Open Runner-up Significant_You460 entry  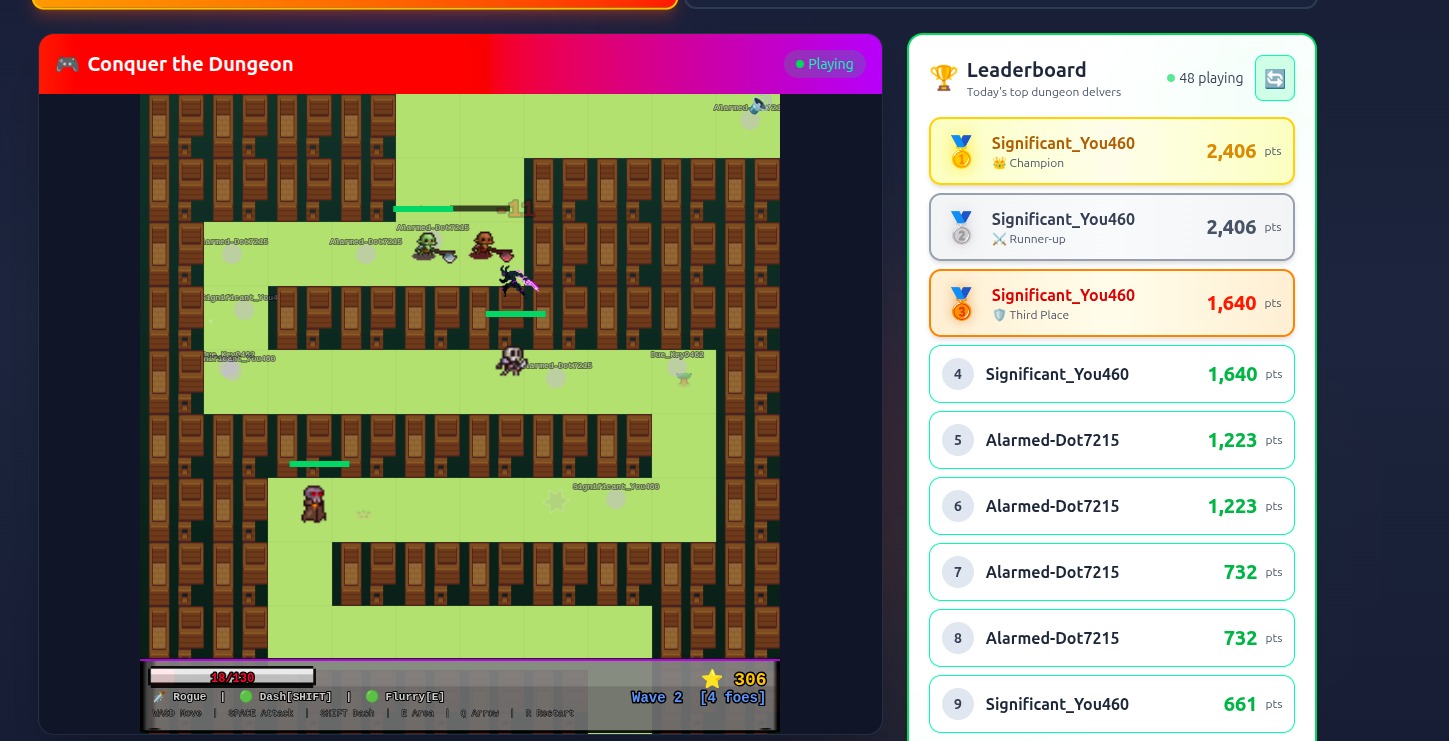(1112, 228)
